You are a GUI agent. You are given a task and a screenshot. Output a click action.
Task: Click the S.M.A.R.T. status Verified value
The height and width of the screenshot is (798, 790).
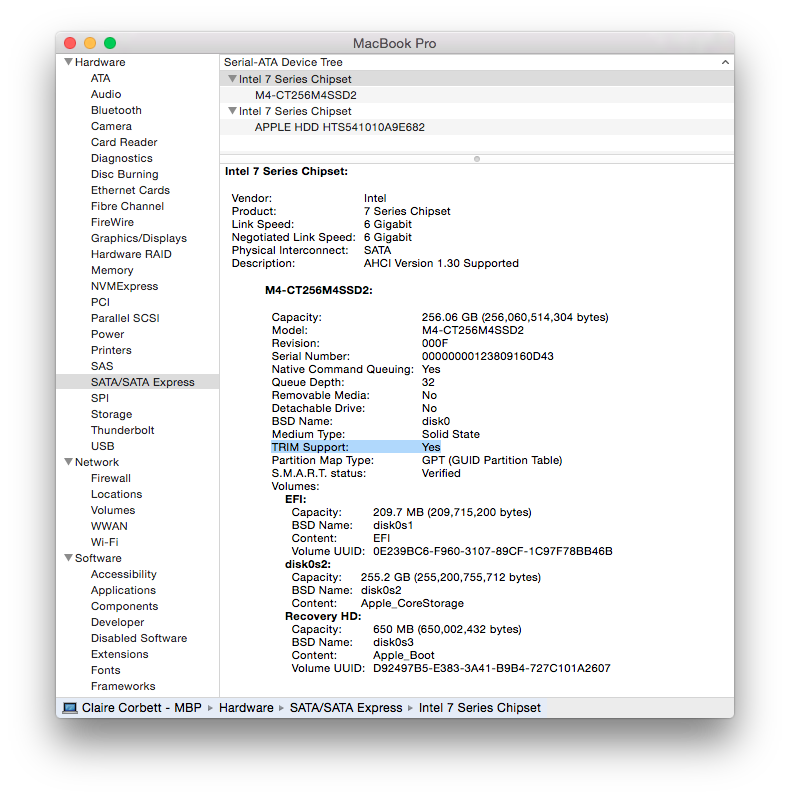pyautogui.click(x=441, y=473)
